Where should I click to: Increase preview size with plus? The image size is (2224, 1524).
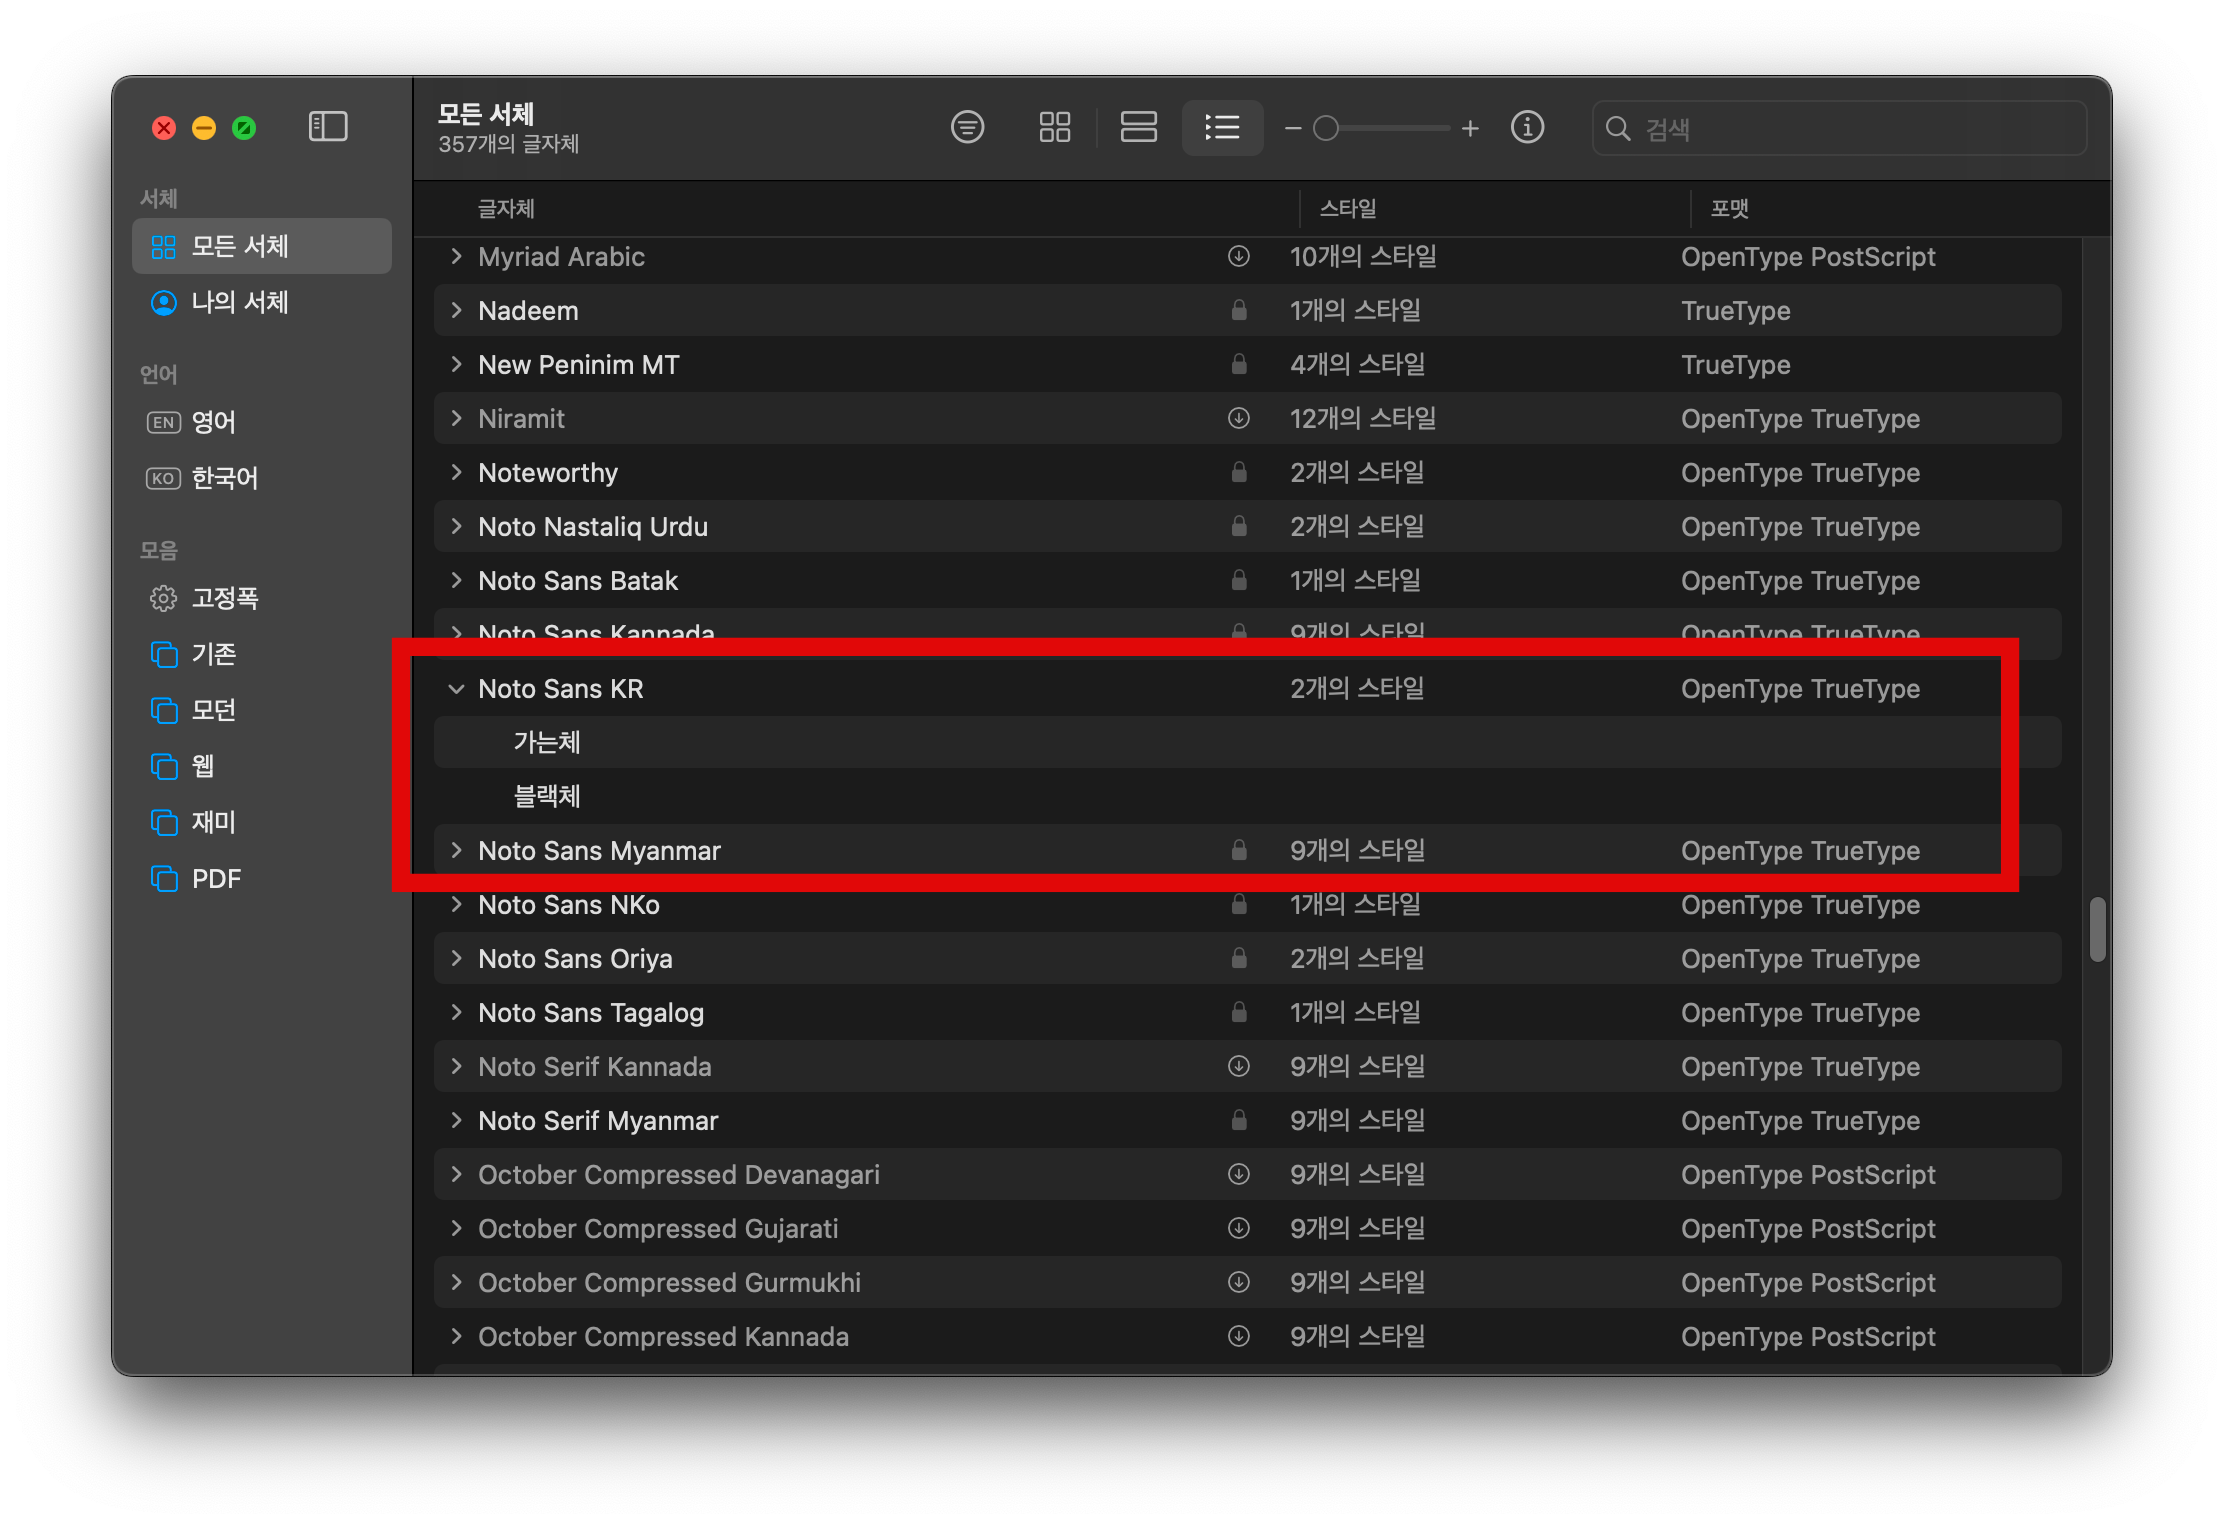point(1470,128)
